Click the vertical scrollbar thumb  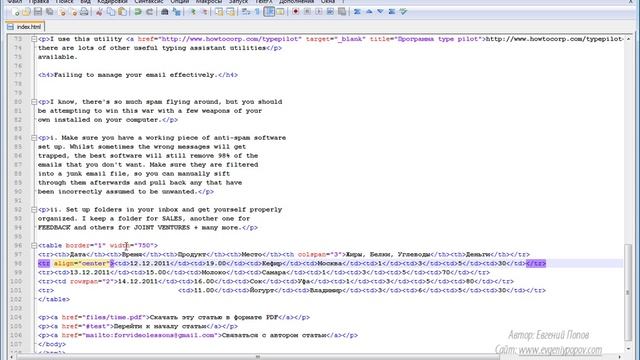pos(628,292)
